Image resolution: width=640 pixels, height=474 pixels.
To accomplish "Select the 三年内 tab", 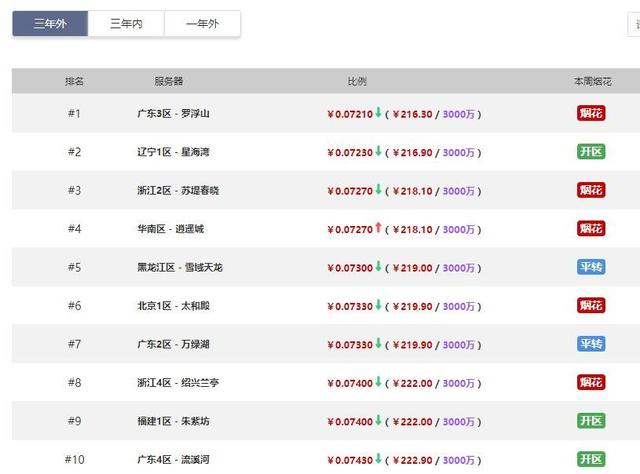I will tap(126, 24).
